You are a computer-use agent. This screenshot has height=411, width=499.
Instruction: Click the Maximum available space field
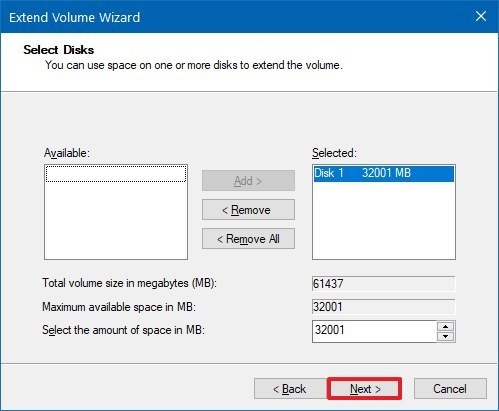tap(384, 307)
